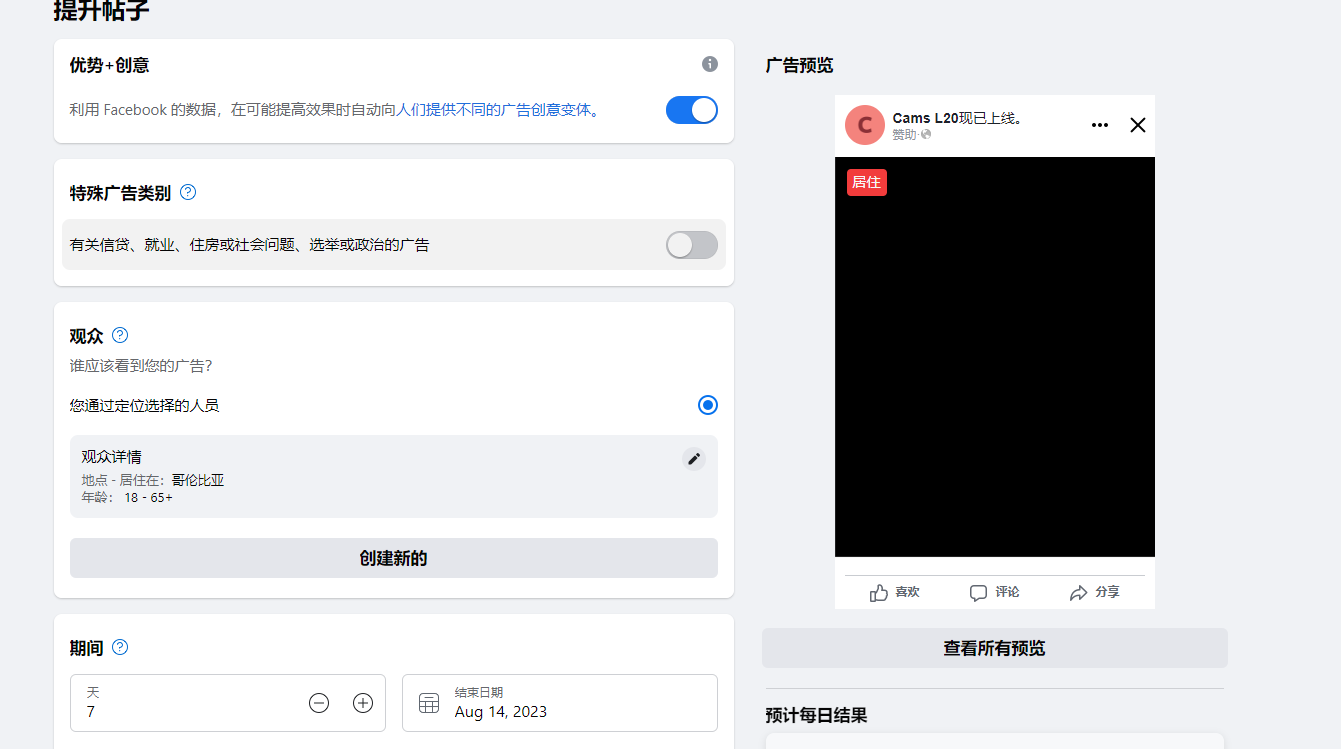Decrease days with minus button
Image resolution: width=1341 pixels, height=749 pixels.
(319, 703)
